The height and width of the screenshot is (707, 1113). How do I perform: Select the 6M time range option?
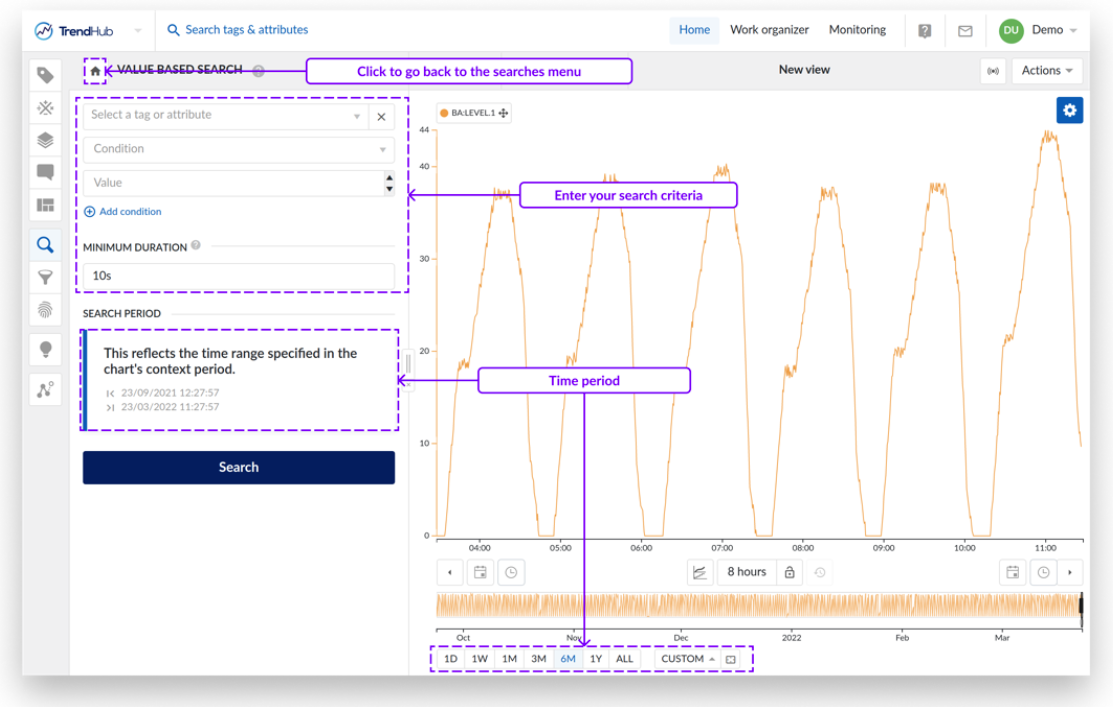568,659
